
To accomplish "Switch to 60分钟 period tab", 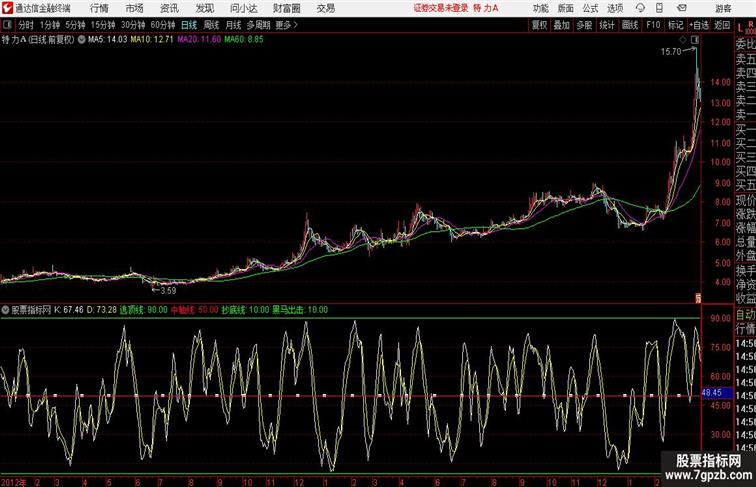I will (162, 25).
